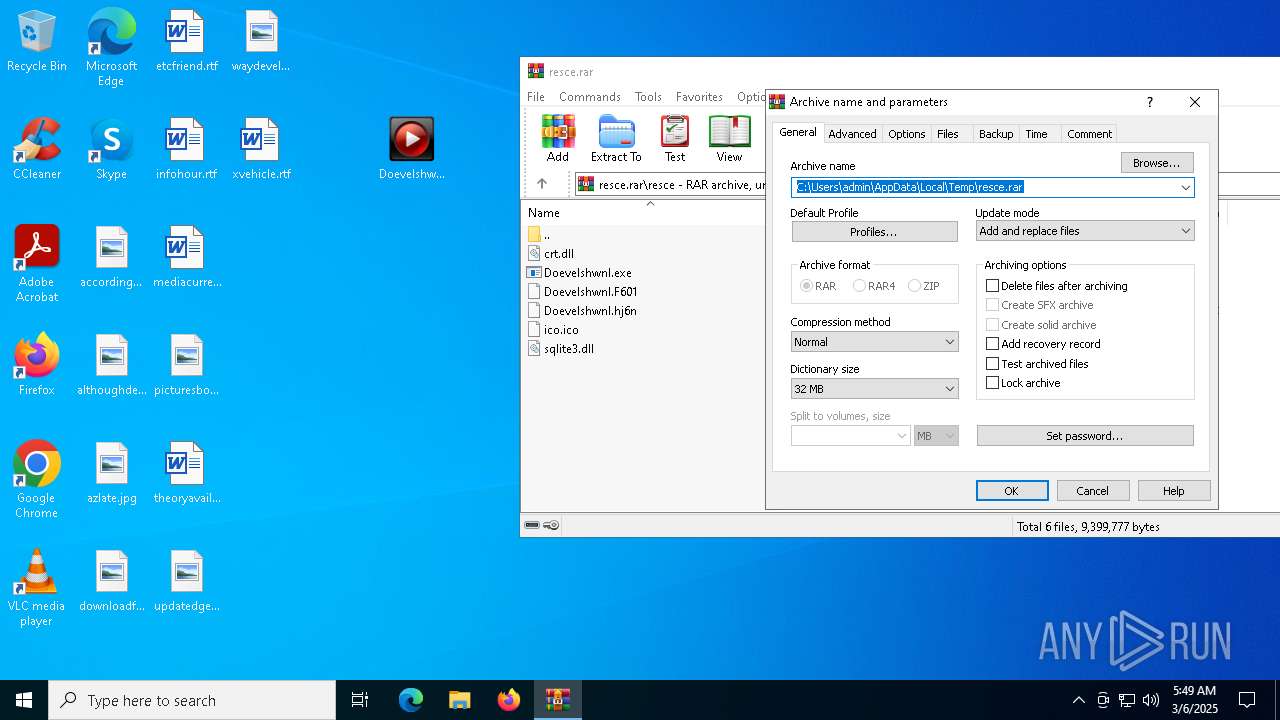Open the MB units dropdown
Image resolution: width=1280 pixels, height=720 pixels.
(936, 436)
